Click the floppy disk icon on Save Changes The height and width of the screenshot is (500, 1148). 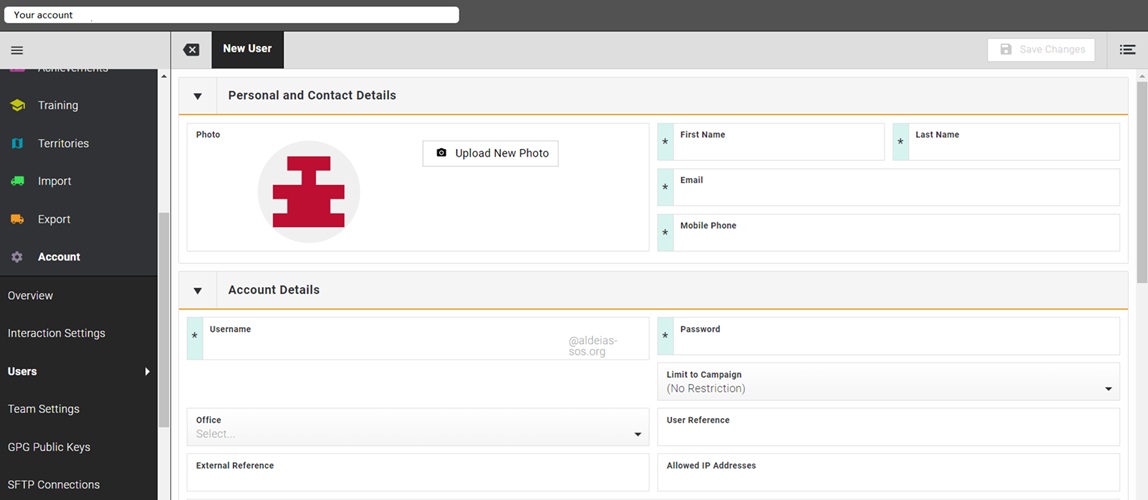click(1006, 49)
